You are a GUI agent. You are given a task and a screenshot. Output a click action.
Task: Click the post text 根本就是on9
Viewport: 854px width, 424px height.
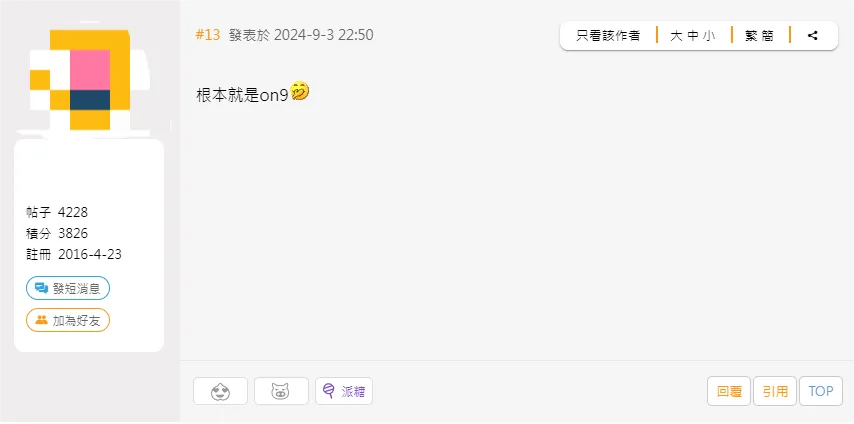point(242,95)
